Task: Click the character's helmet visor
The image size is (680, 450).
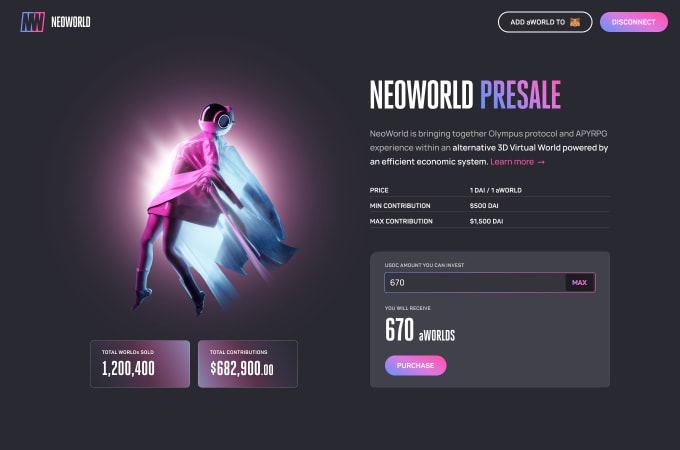Action: tap(224, 121)
